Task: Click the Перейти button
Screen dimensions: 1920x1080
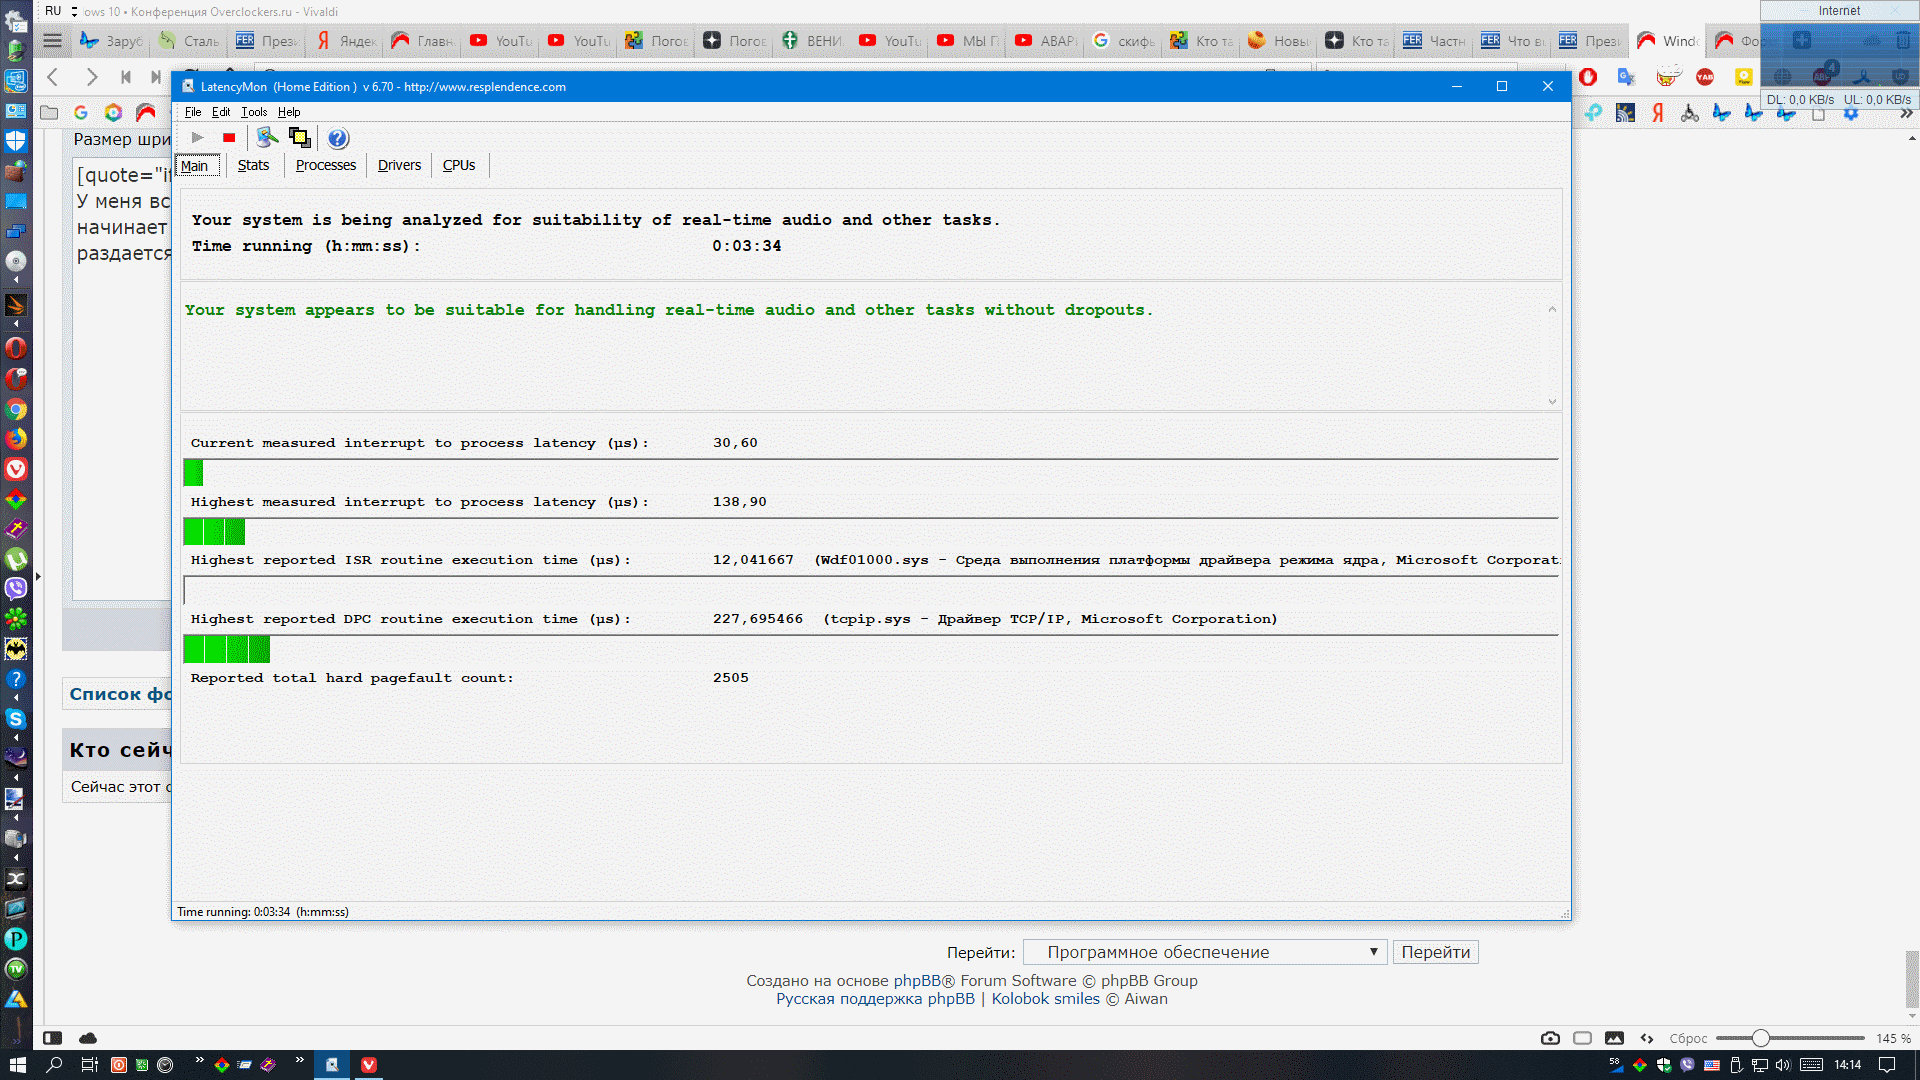Action: [x=1435, y=952]
